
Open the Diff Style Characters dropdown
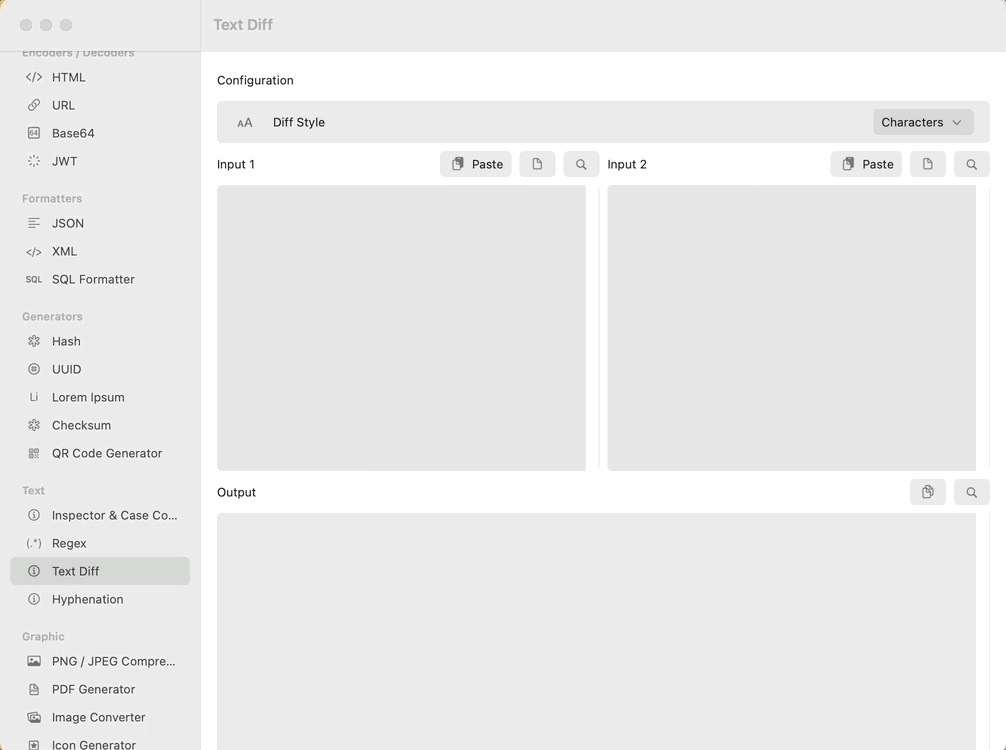923,123
